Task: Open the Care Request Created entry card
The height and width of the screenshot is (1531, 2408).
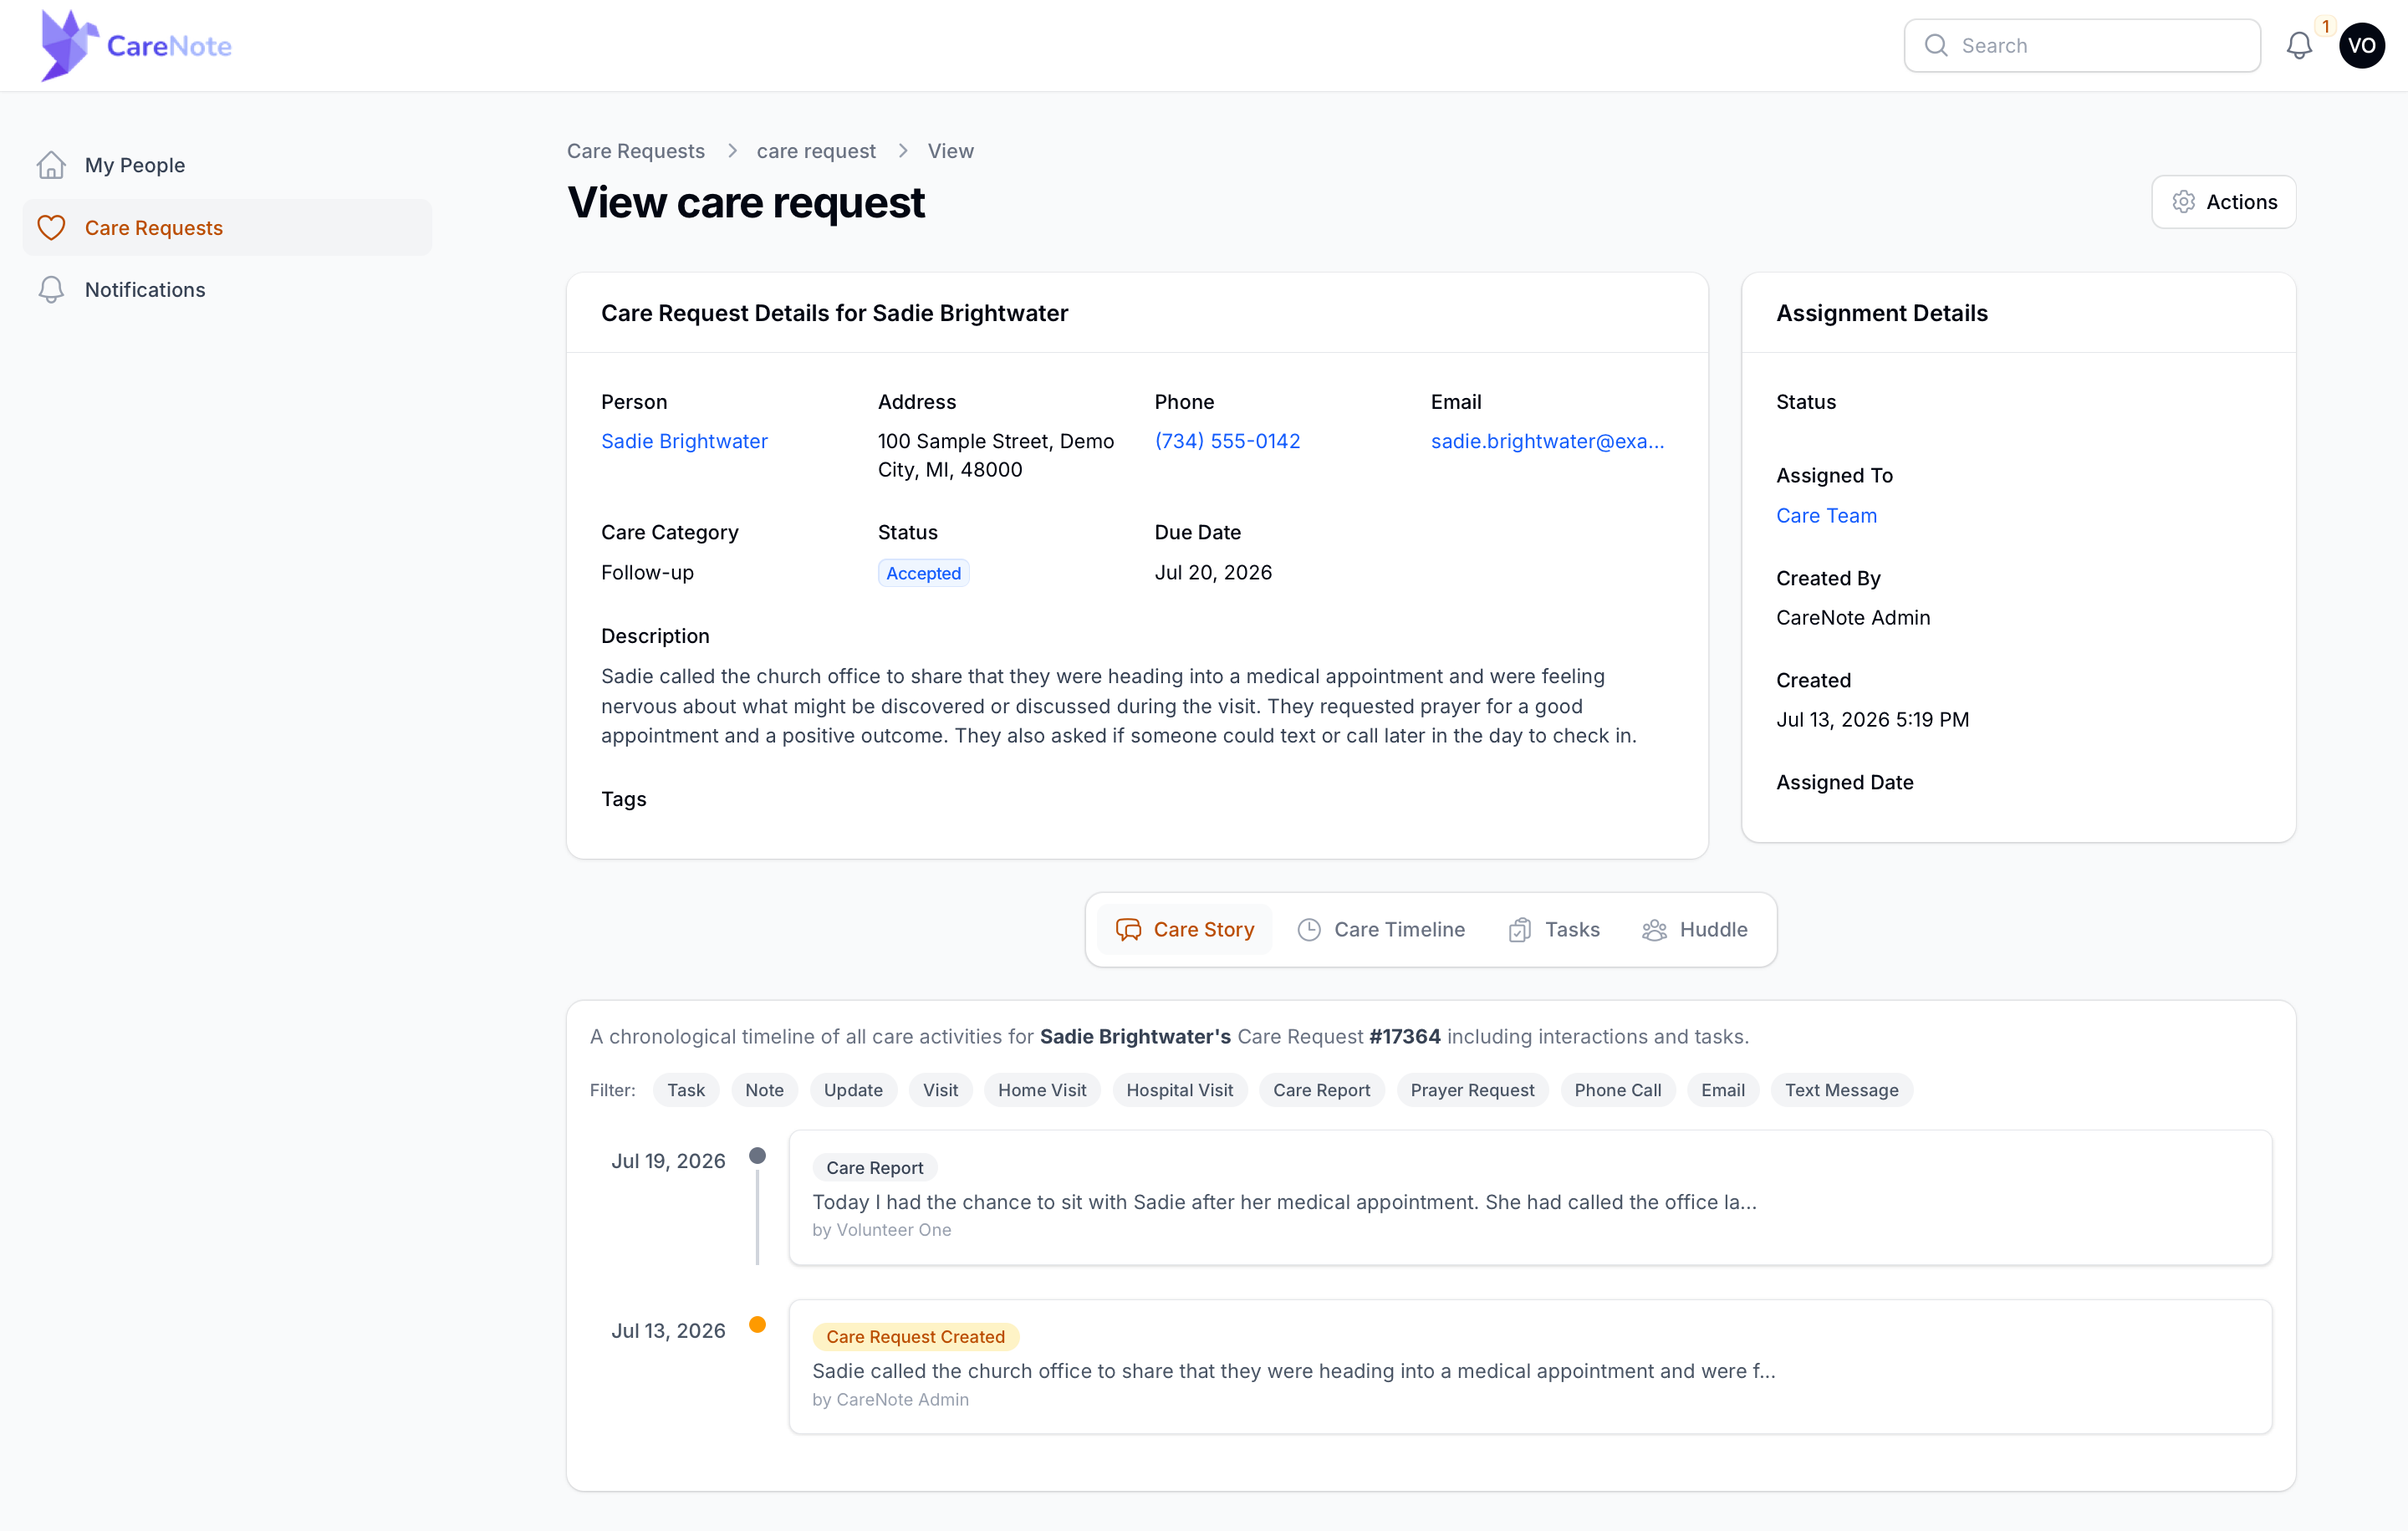Action: pyautogui.click(x=1530, y=1366)
